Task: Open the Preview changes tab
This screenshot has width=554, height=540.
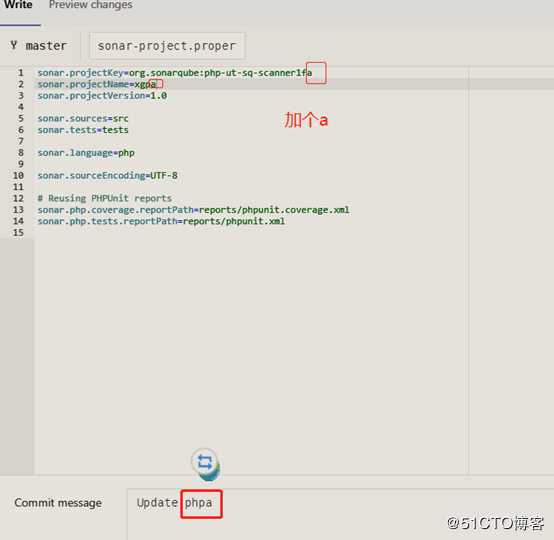Action: [x=90, y=5]
